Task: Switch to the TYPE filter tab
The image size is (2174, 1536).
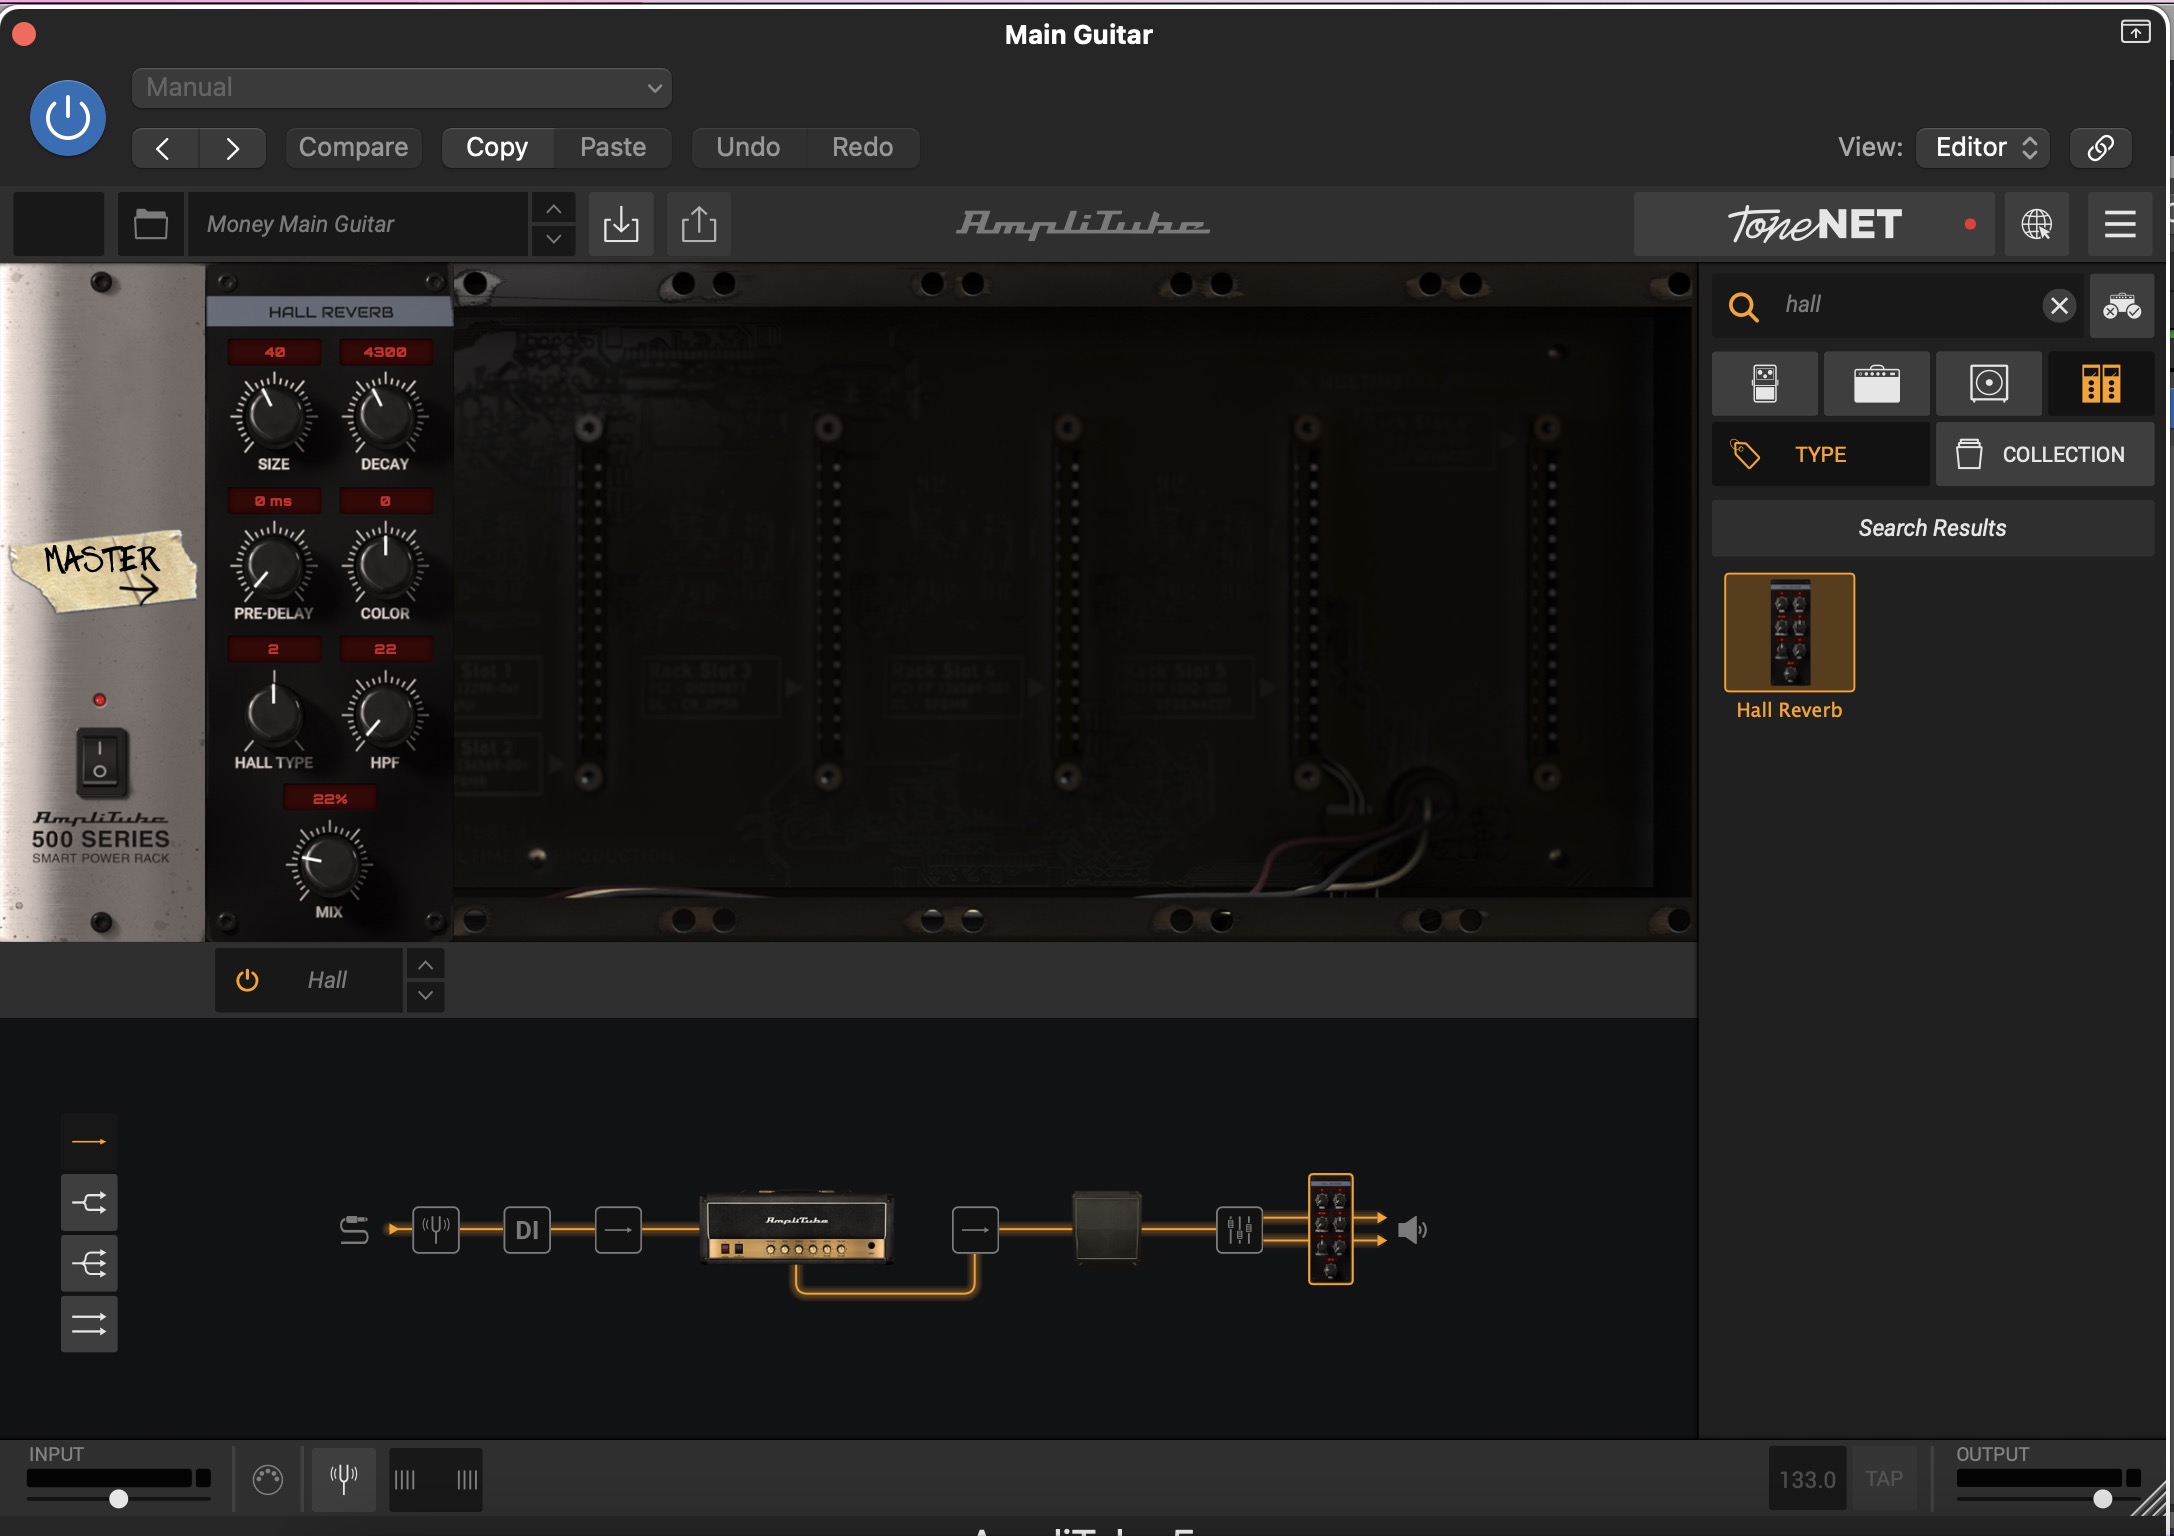Action: coord(1821,454)
